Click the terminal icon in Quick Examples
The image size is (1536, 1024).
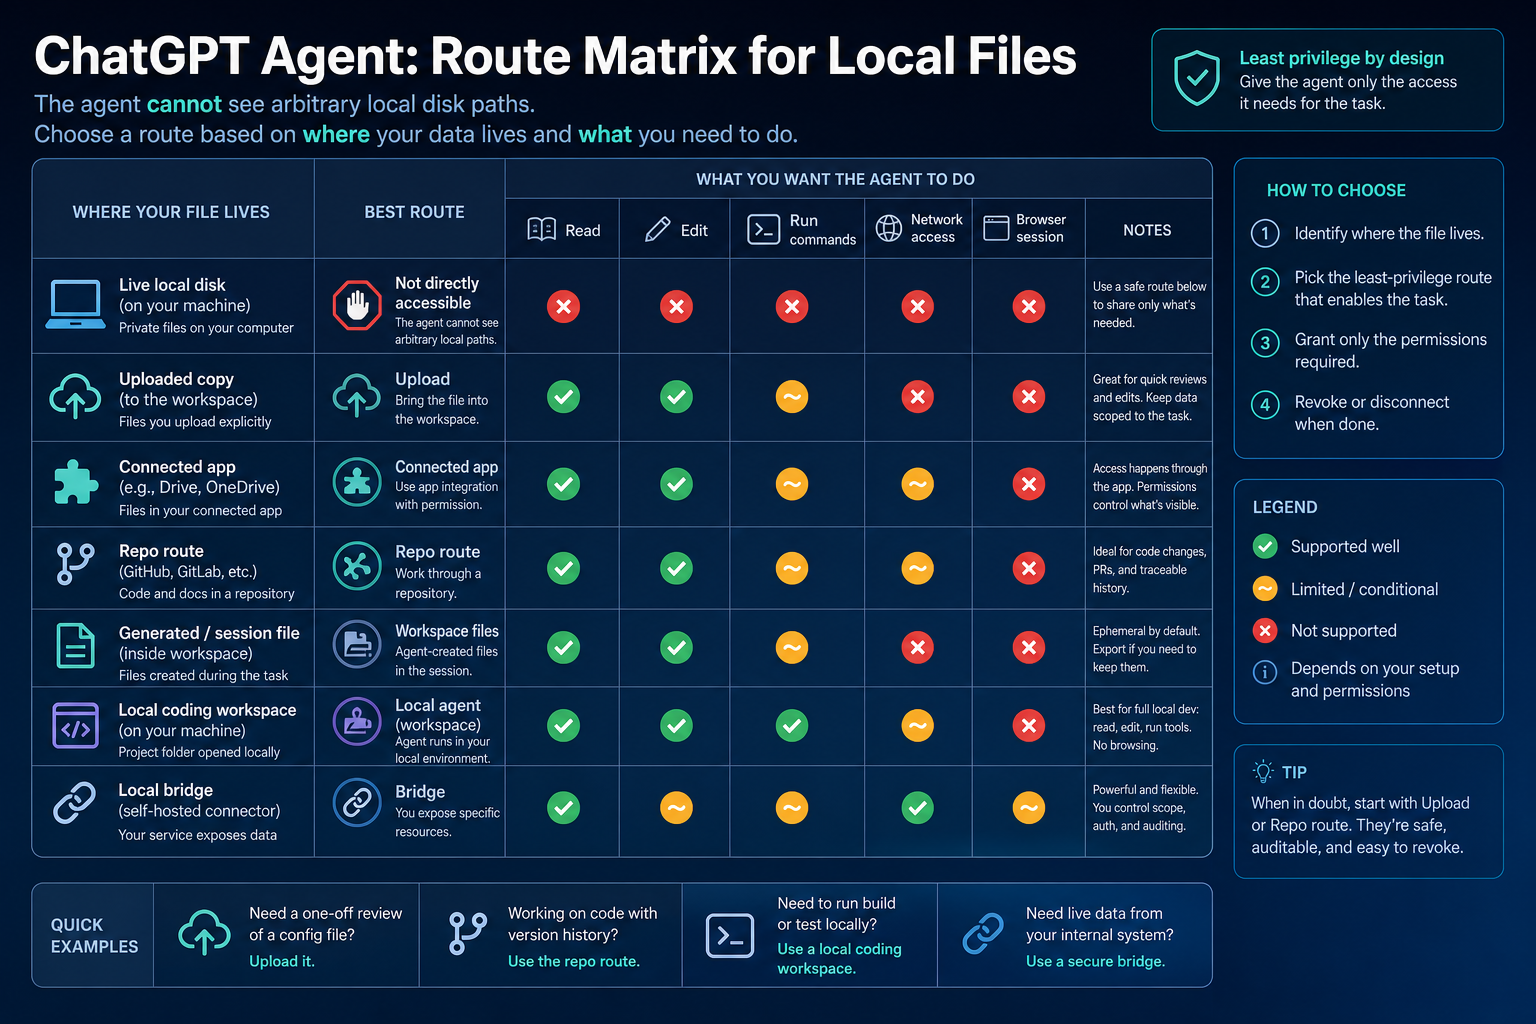tap(730, 936)
